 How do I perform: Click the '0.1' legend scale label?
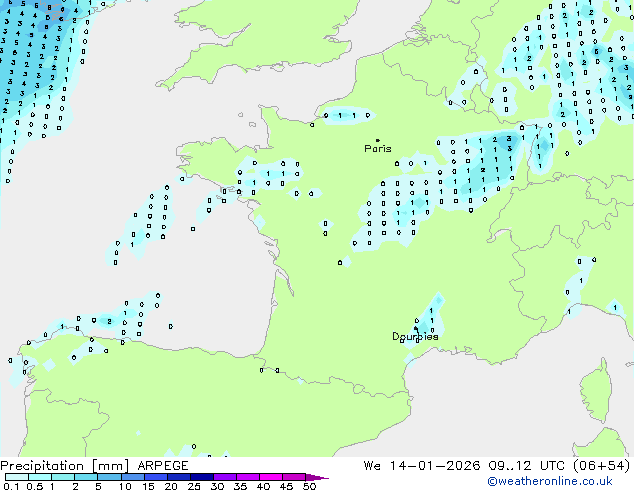[x=11, y=486]
